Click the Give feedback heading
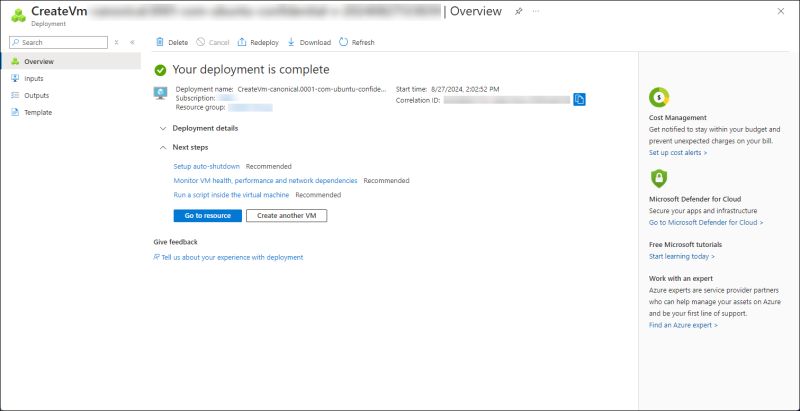 pyautogui.click(x=176, y=242)
